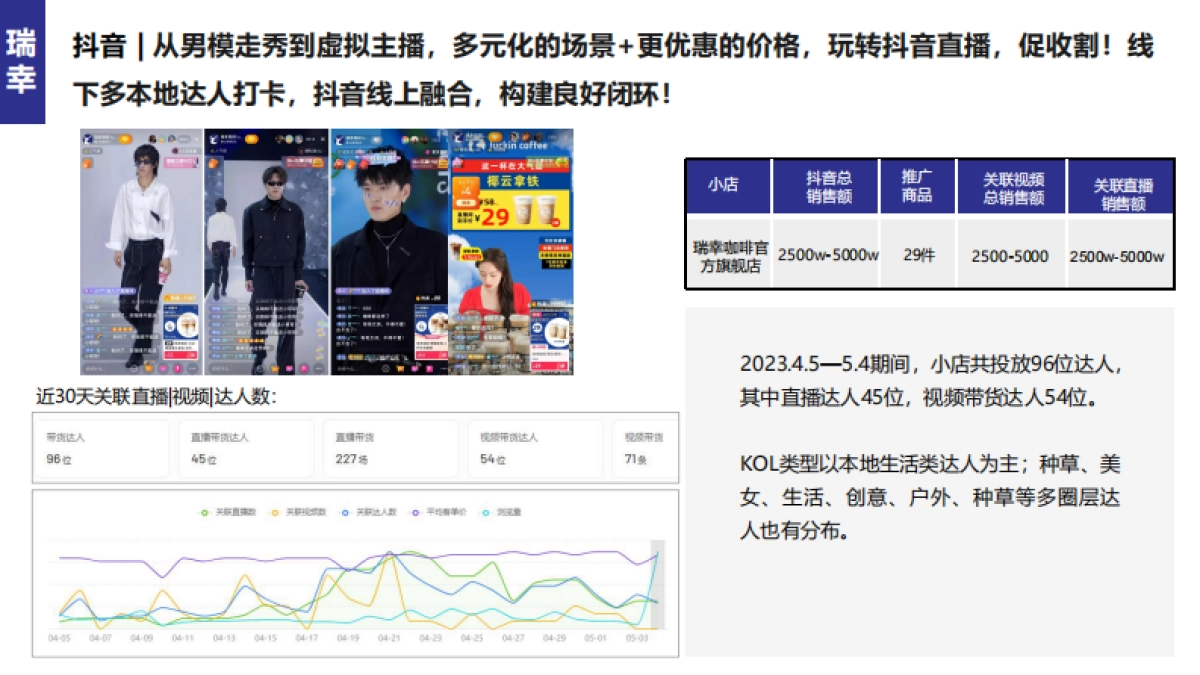The image size is (1200, 675).
Task: Open the 椰云拿铁 promotion banner
Action: pos(513,182)
